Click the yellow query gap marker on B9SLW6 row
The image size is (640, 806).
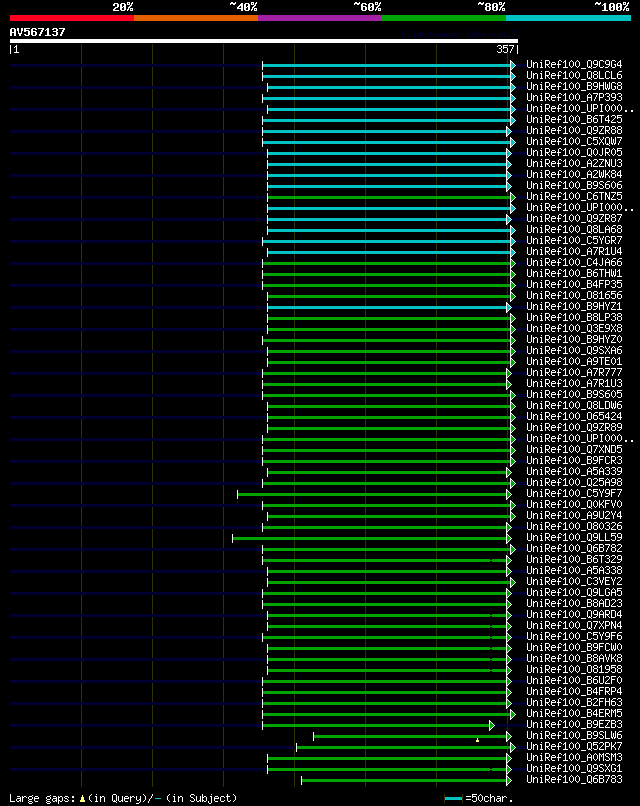[478, 740]
